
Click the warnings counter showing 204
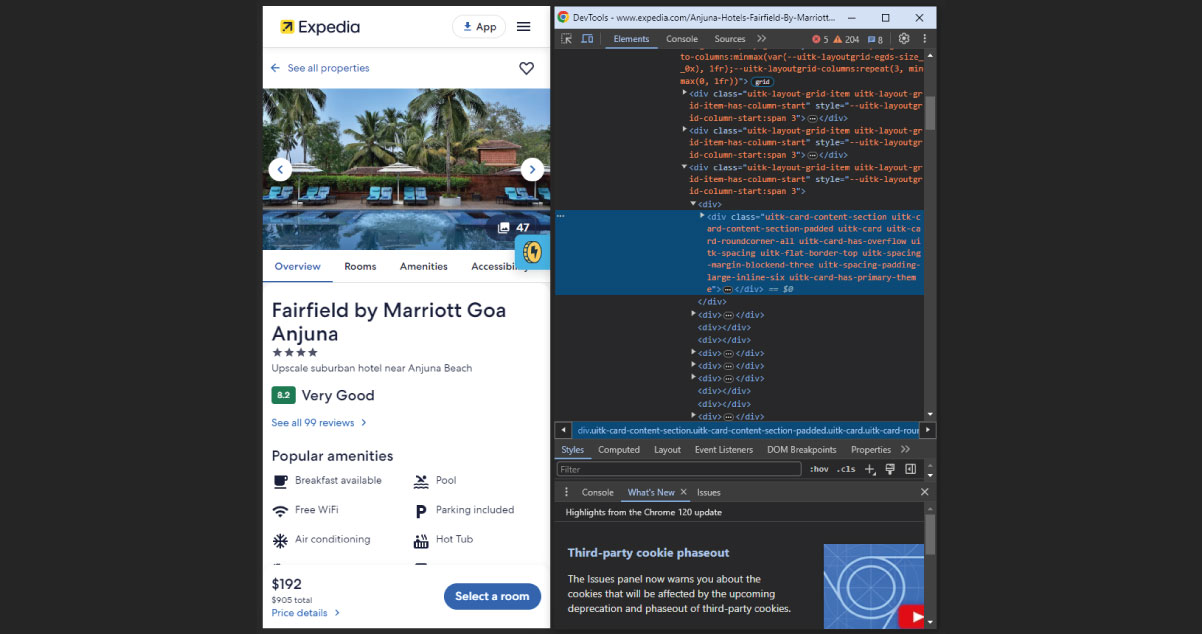click(845, 38)
